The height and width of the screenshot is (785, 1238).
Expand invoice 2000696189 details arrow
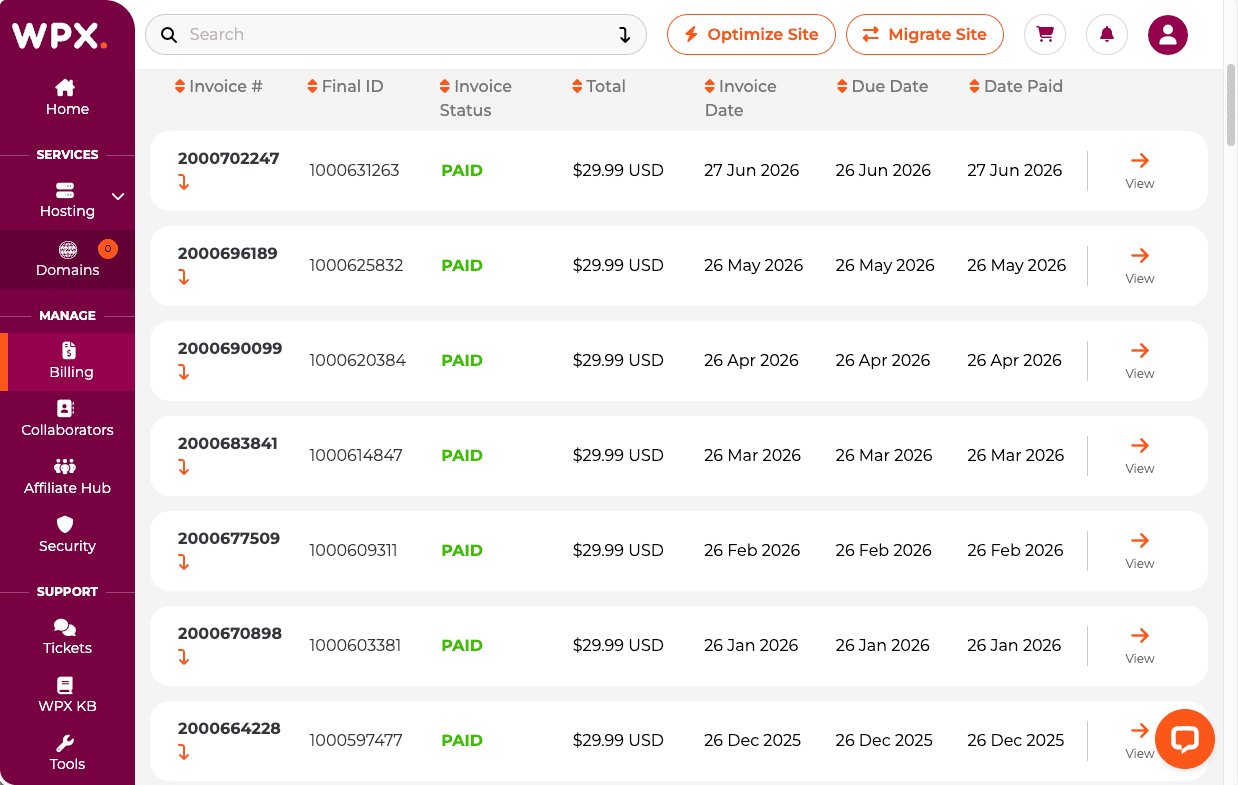pyautogui.click(x=184, y=277)
